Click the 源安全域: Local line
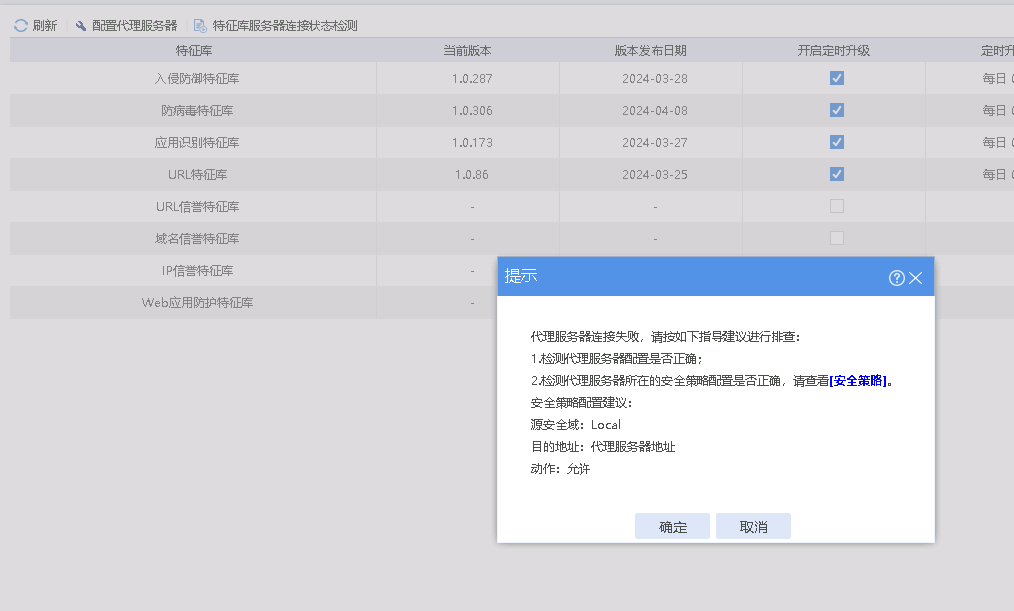1014x611 pixels. click(576, 425)
